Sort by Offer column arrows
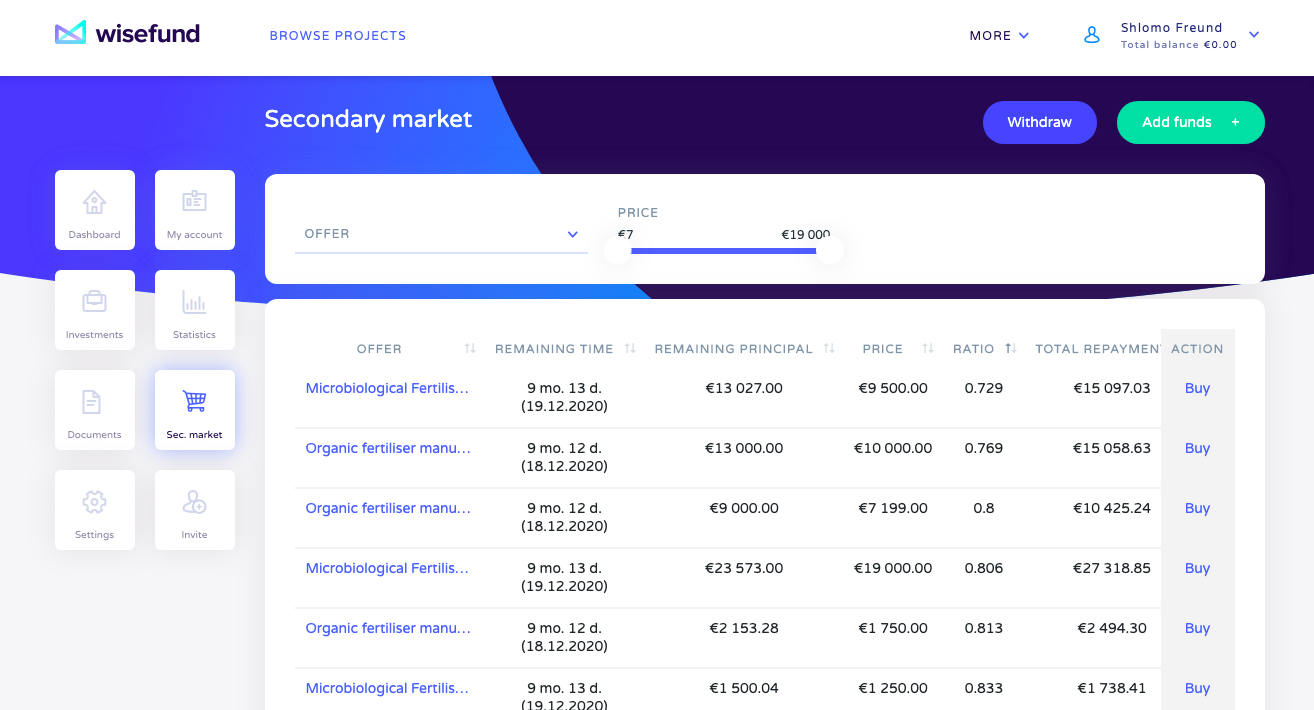The width and height of the screenshot is (1314, 710). [470, 349]
